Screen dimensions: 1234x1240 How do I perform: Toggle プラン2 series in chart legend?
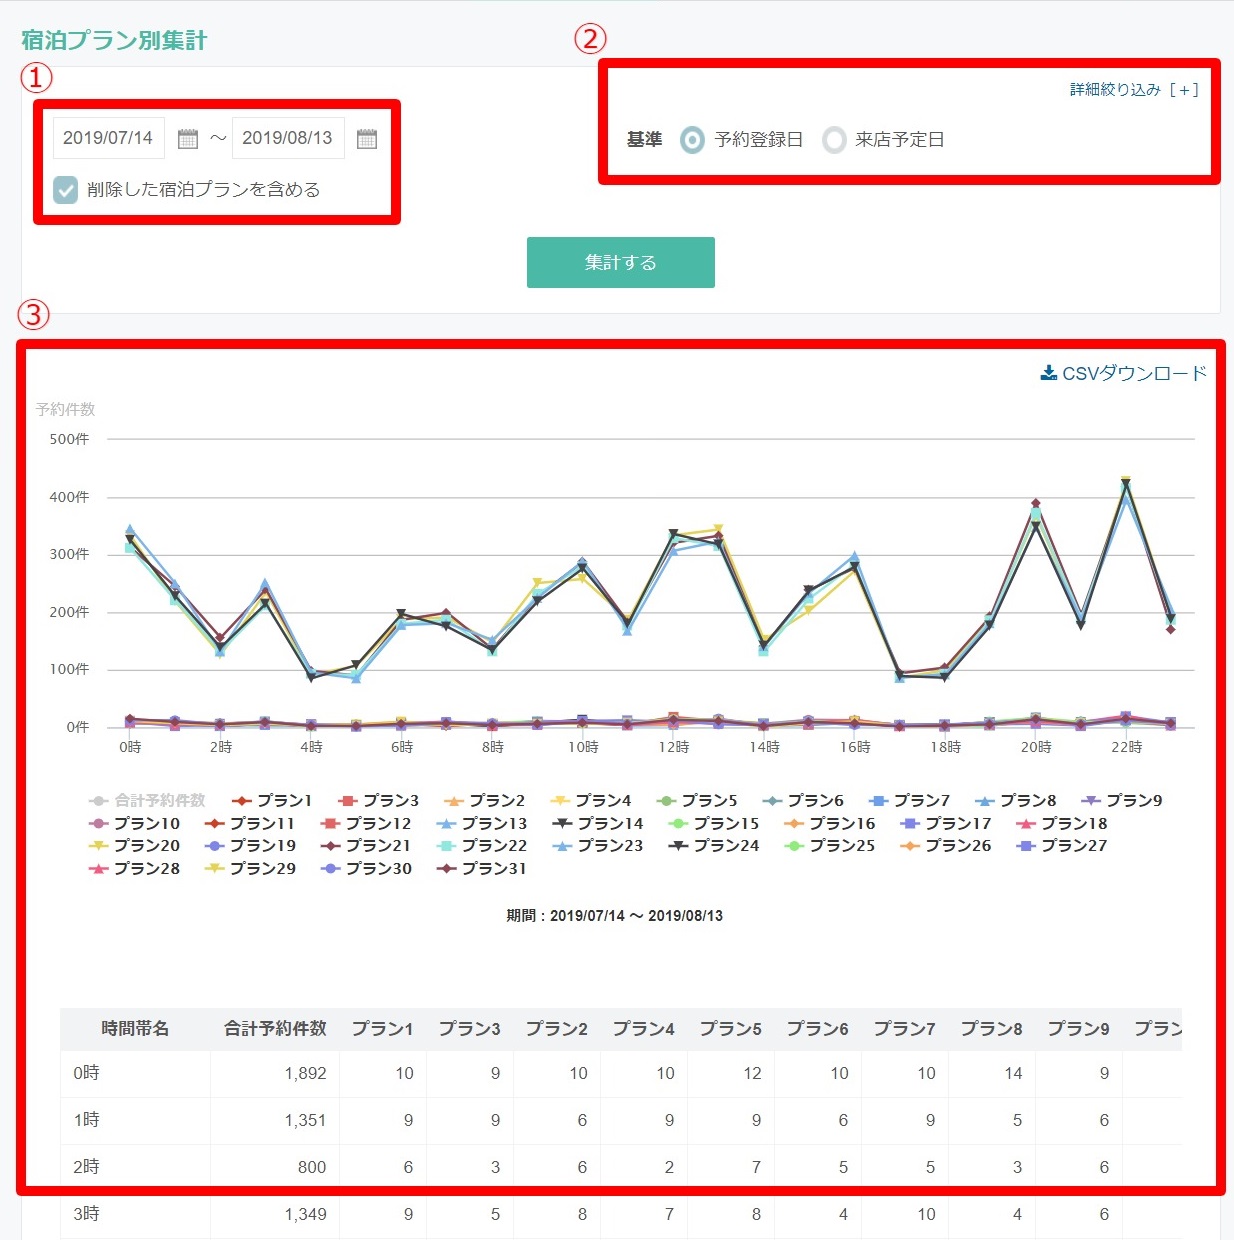pos(485,800)
